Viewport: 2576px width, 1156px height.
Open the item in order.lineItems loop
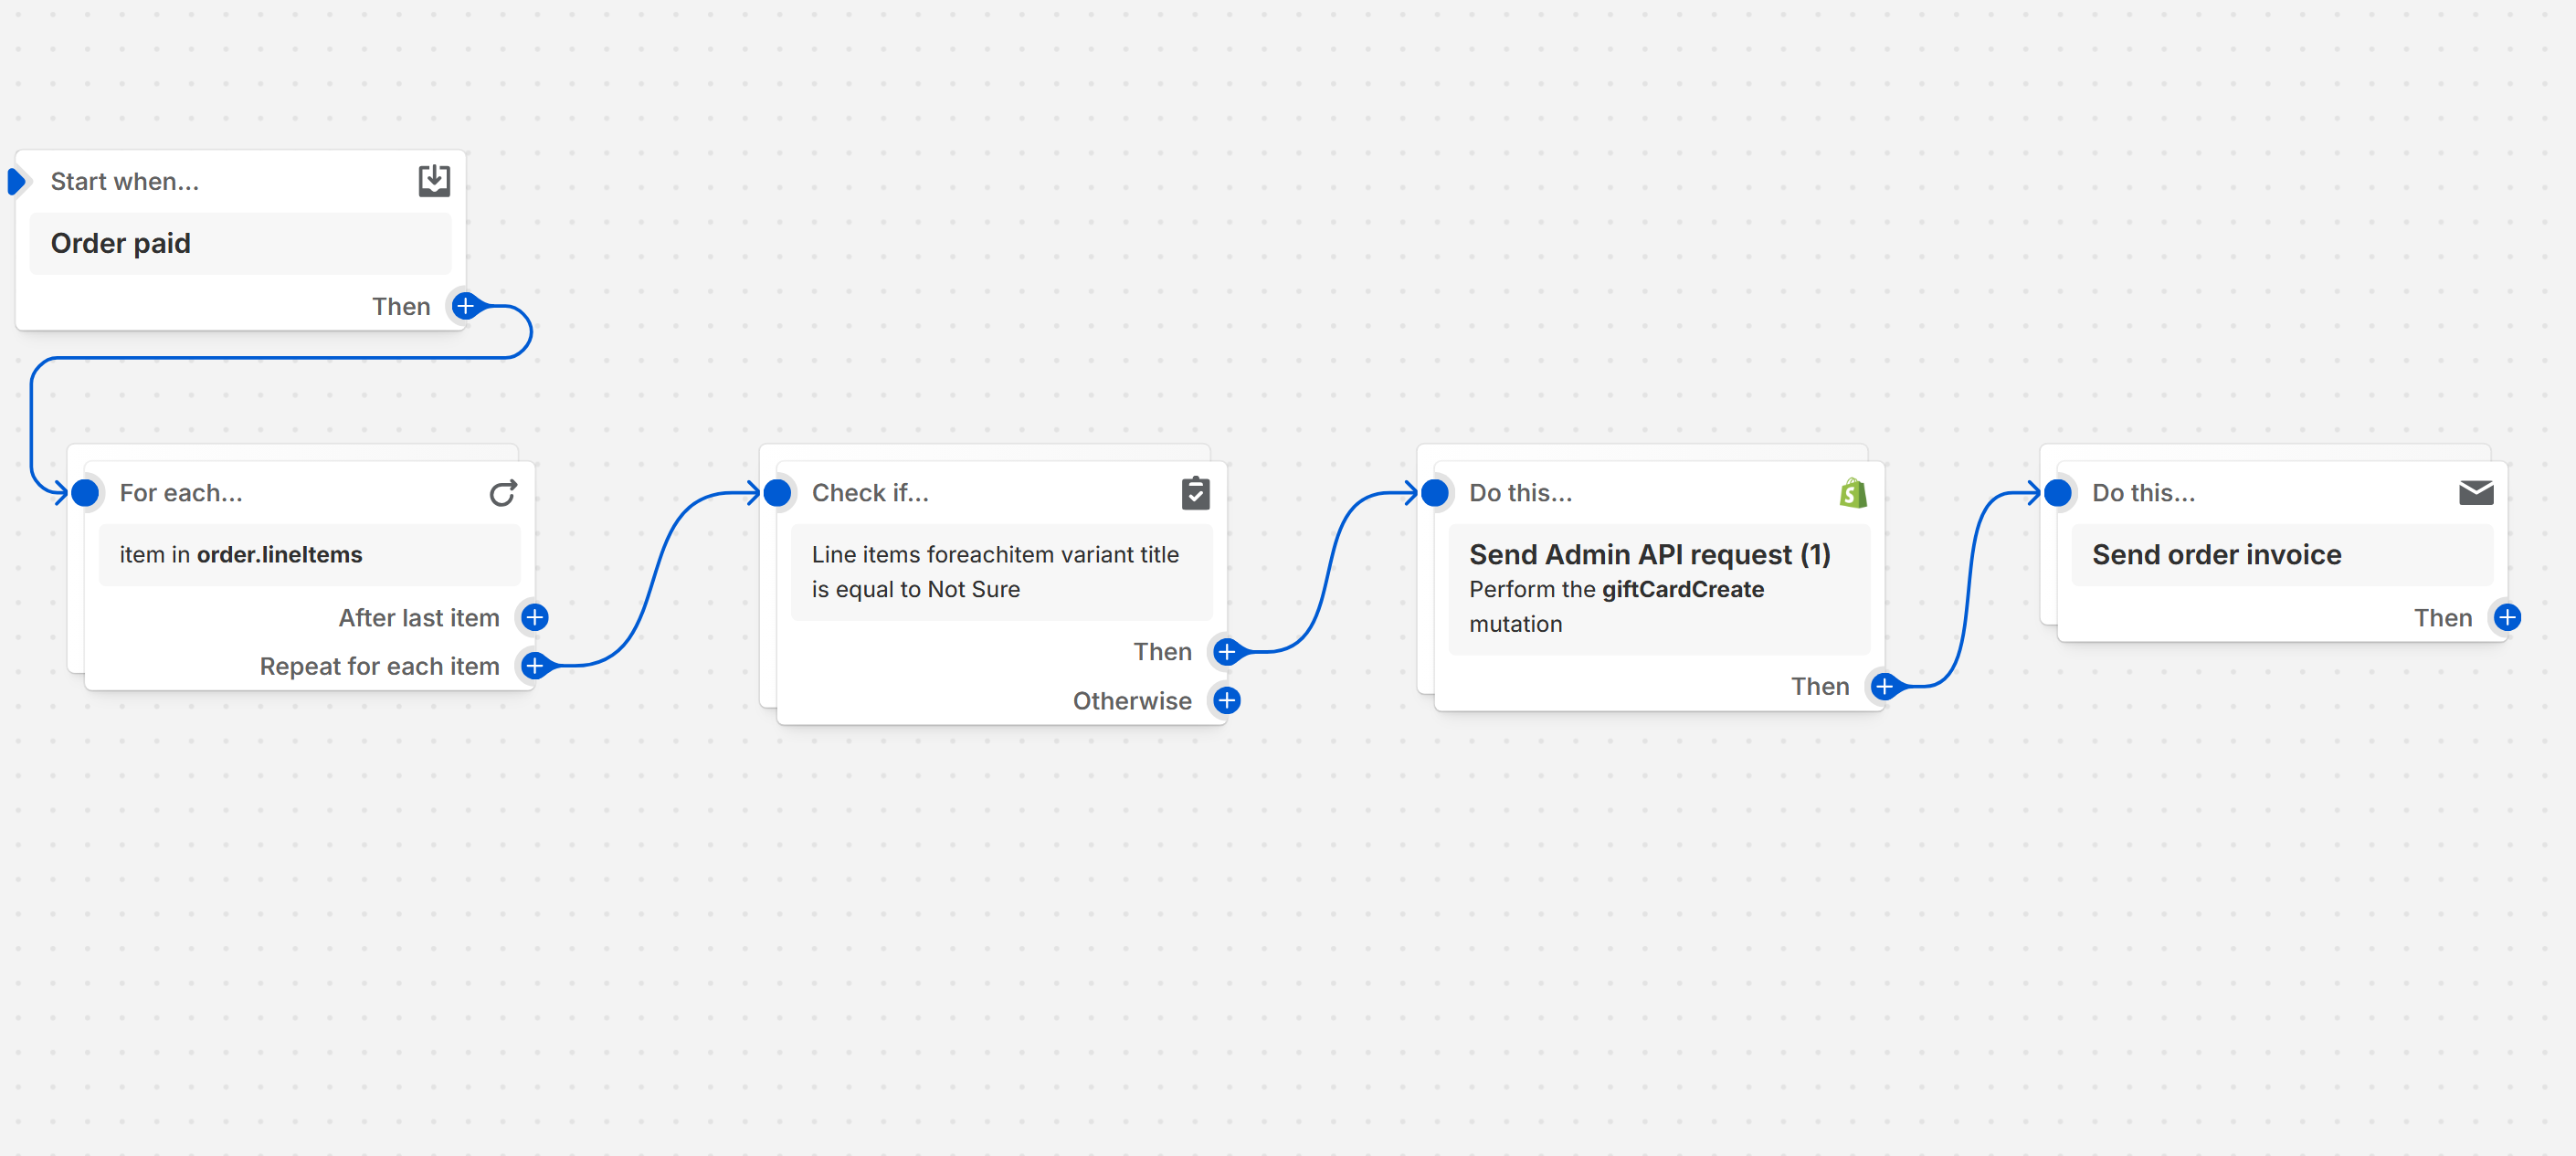(x=309, y=555)
